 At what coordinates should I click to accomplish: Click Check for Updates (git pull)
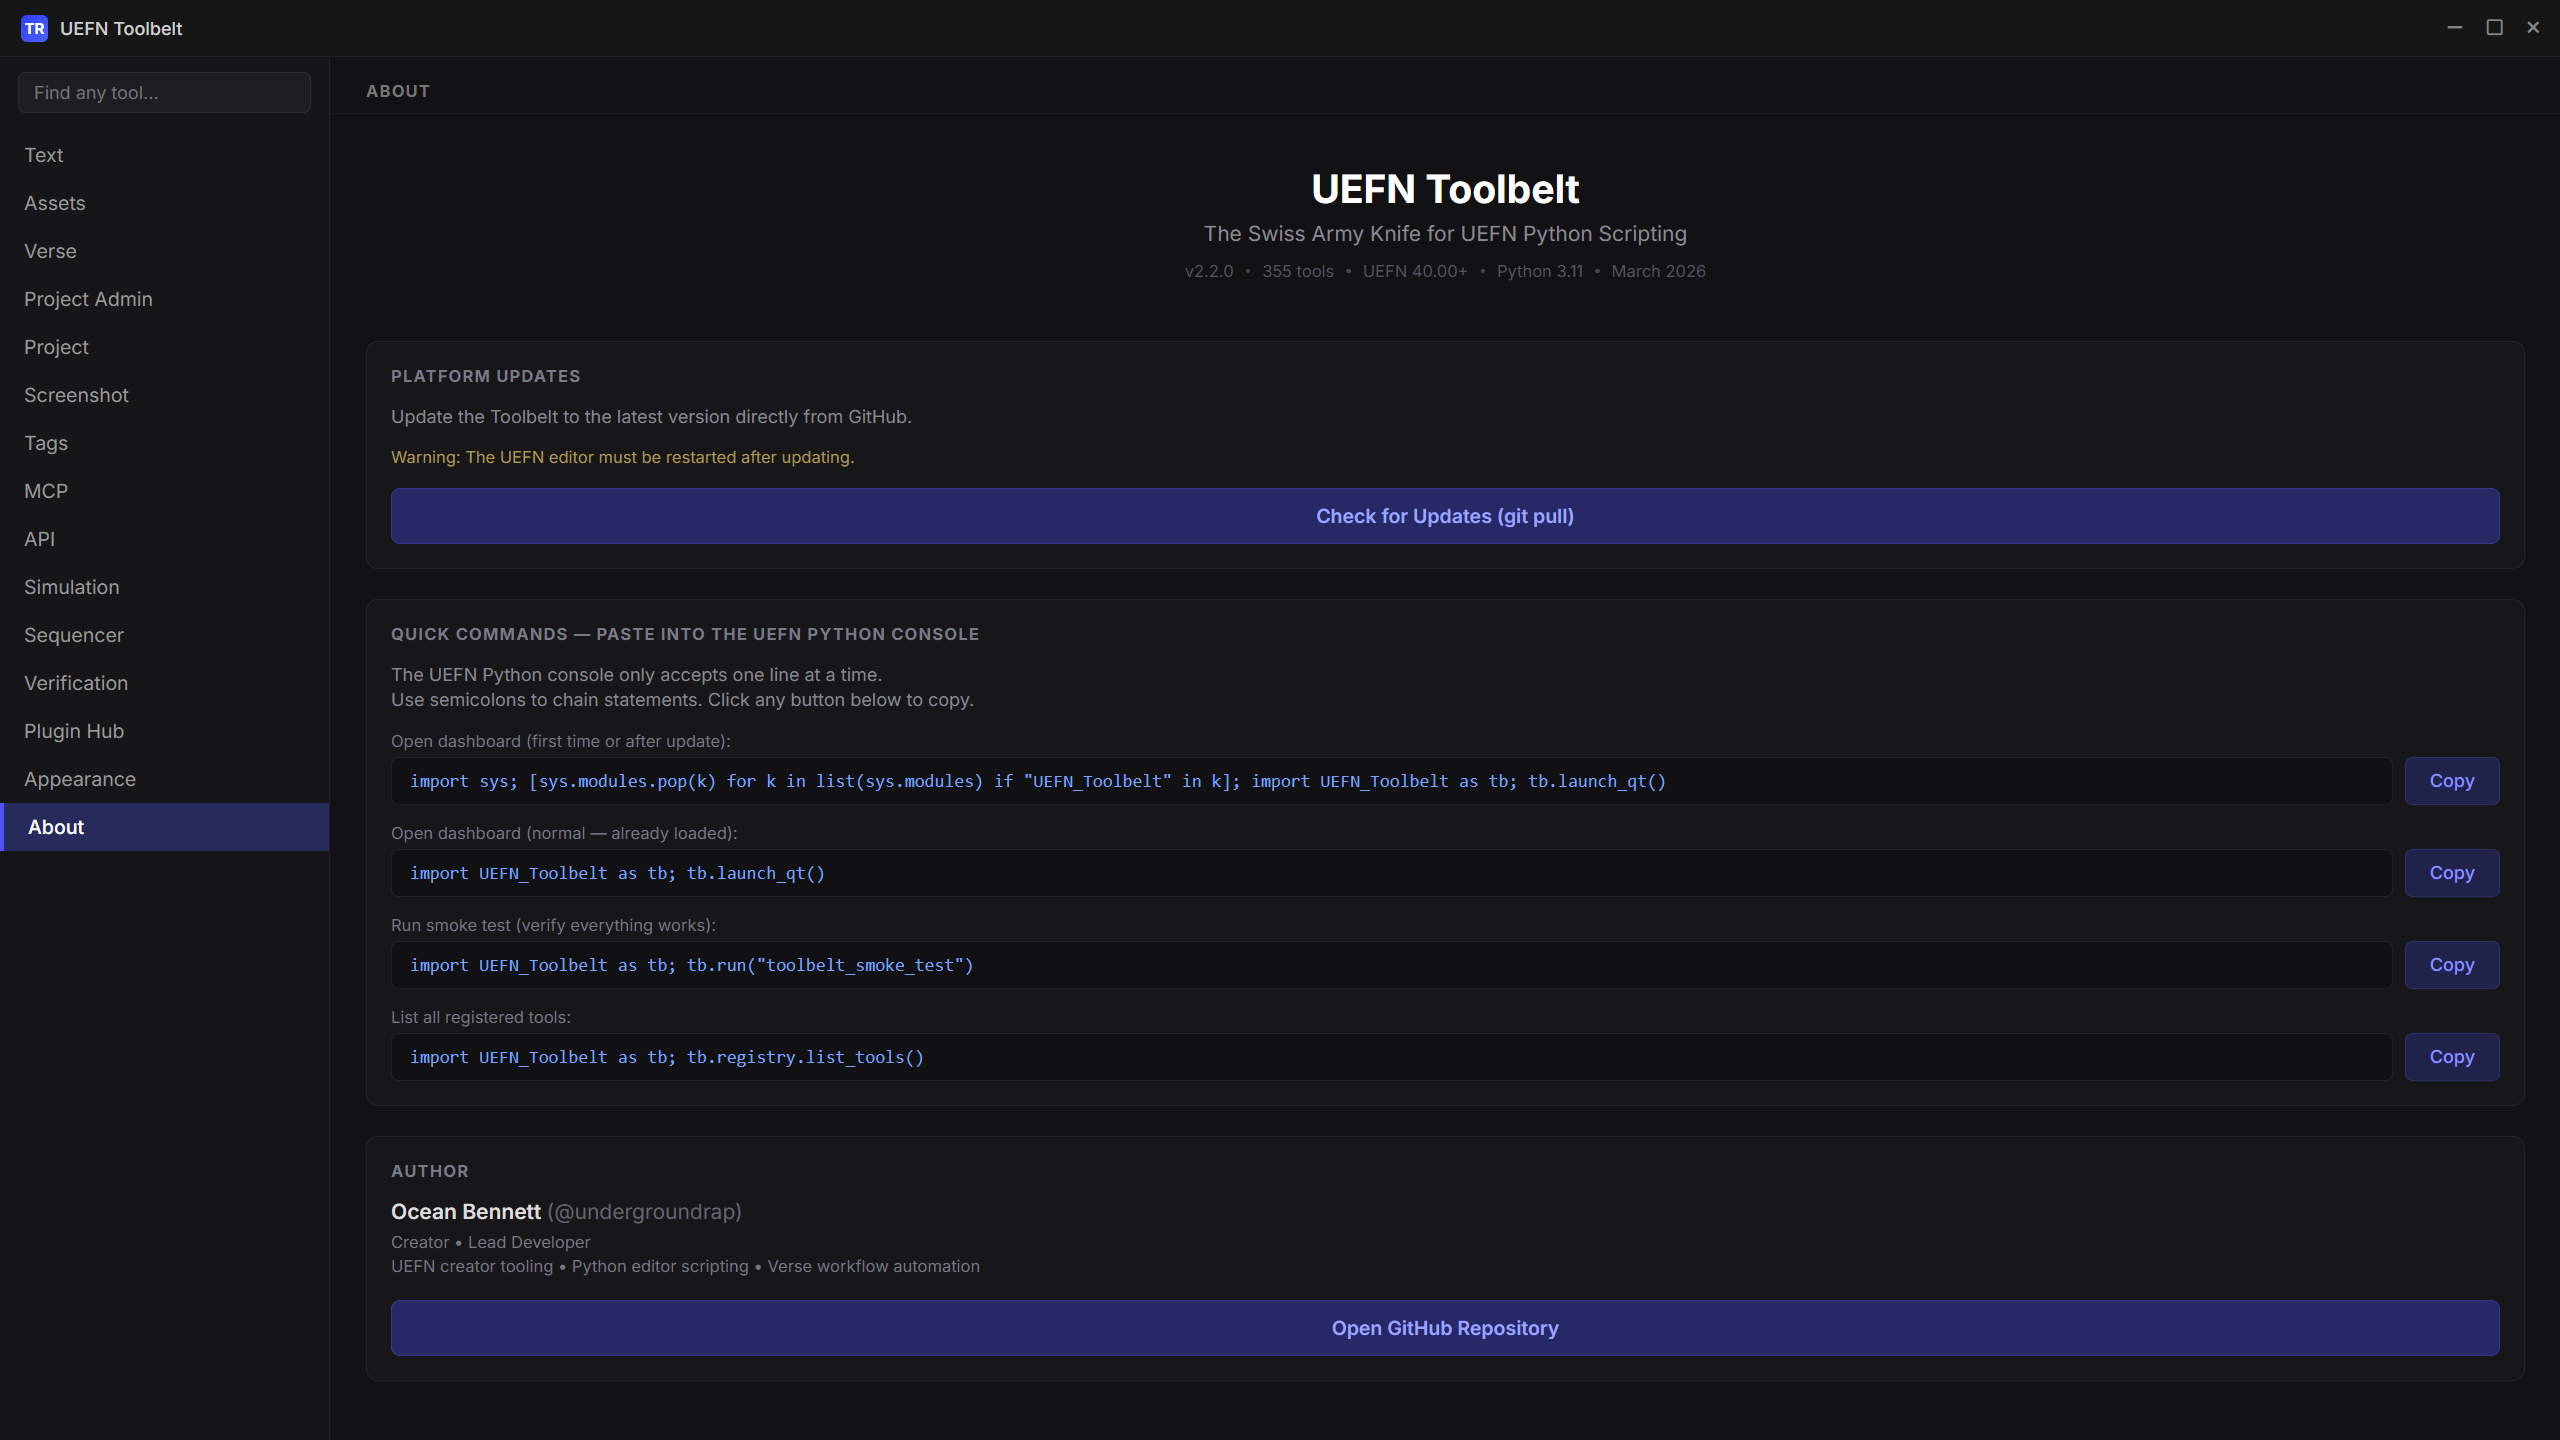pyautogui.click(x=1445, y=516)
